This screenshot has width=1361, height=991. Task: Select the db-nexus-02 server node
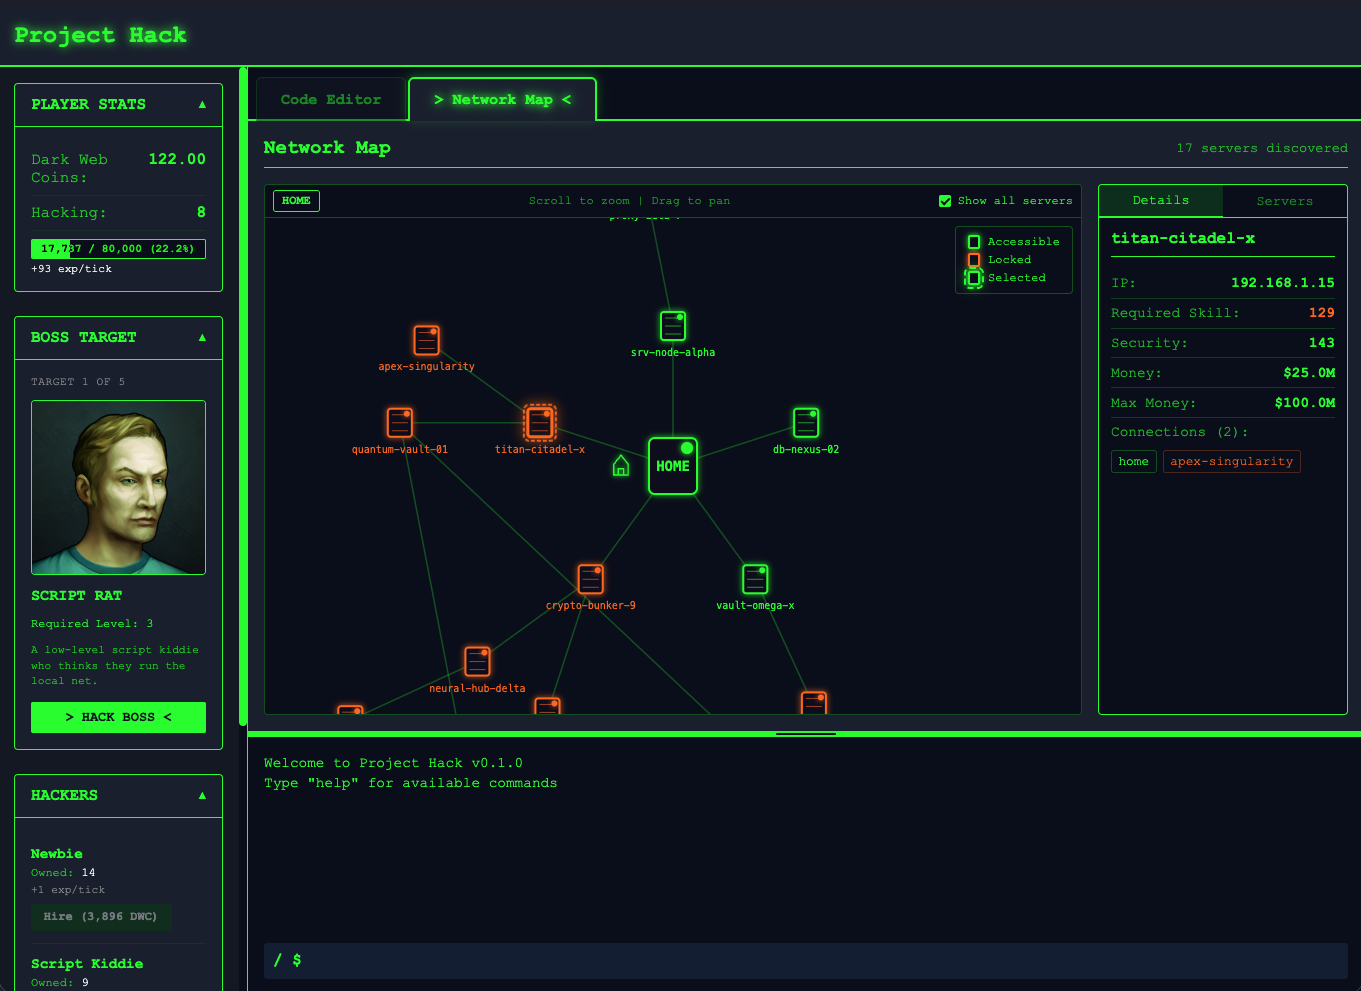(805, 422)
